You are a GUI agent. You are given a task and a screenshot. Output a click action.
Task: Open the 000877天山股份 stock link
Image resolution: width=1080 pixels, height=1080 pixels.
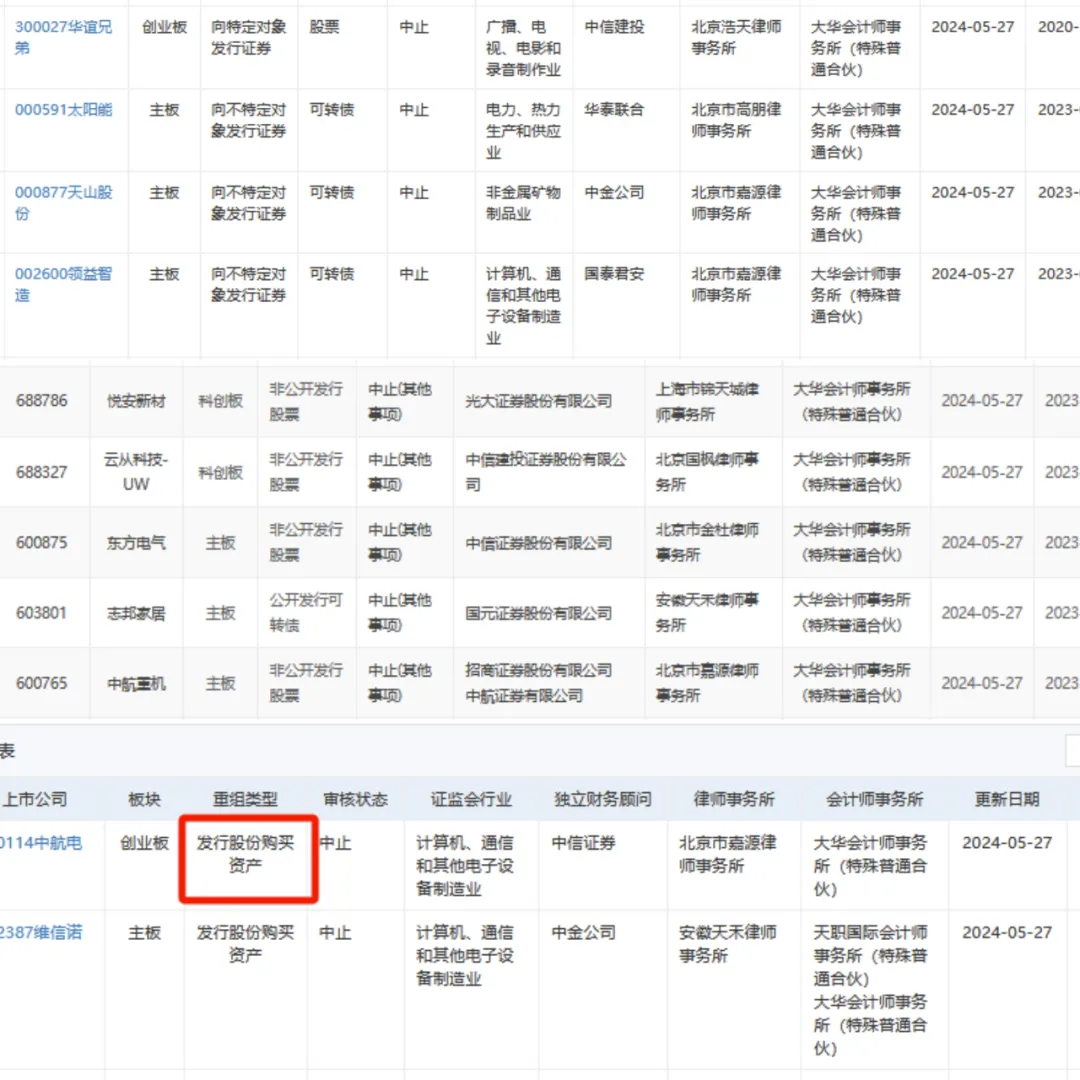[x=63, y=202]
